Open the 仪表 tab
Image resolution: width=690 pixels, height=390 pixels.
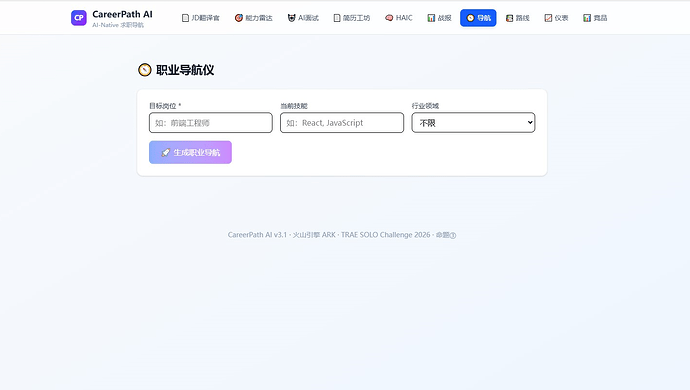point(556,18)
